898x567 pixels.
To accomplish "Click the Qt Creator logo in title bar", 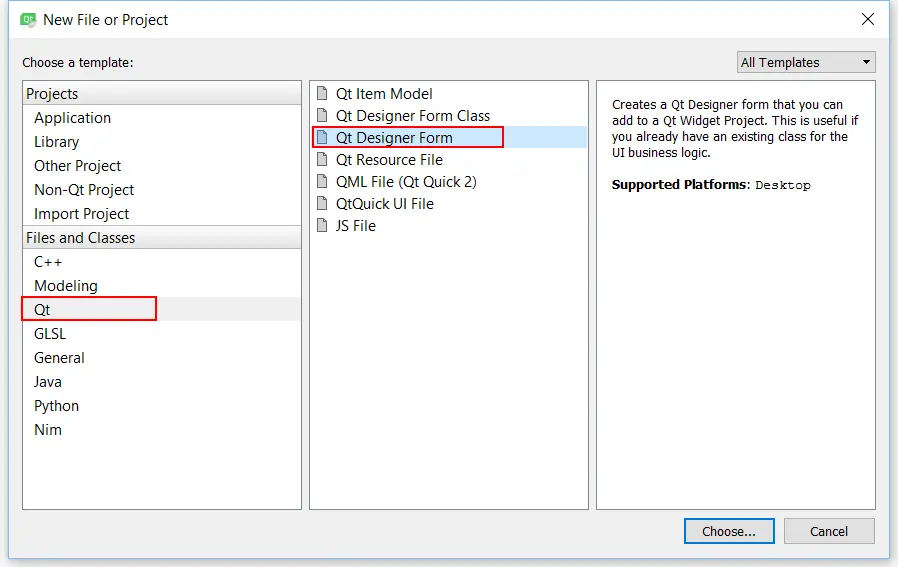I will click(x=28, y=19).
